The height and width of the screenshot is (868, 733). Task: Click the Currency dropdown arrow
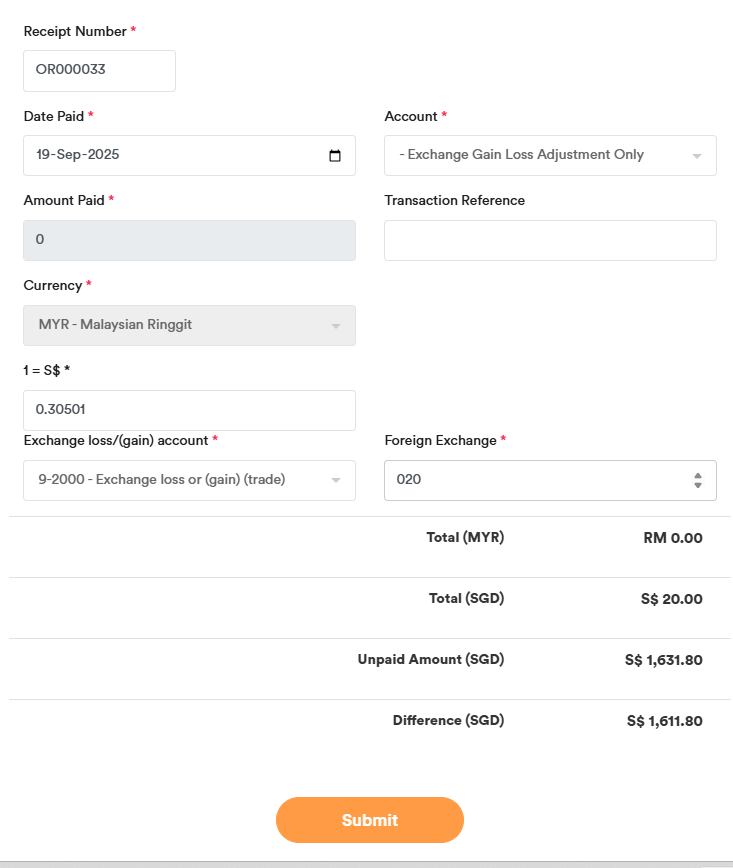click(336, 326)
